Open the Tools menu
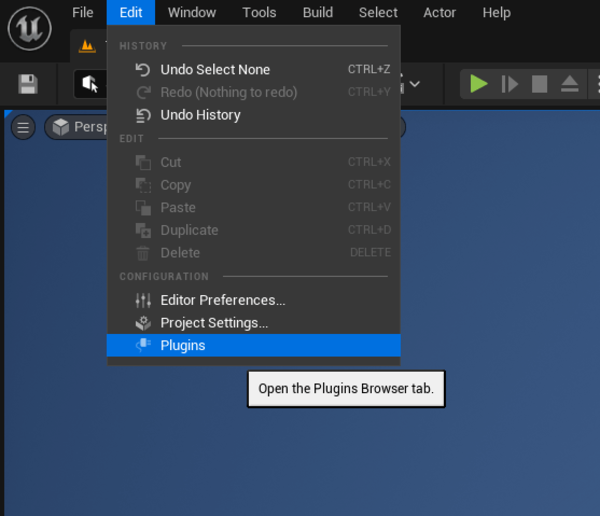600x516 pixels. point(259,13)
